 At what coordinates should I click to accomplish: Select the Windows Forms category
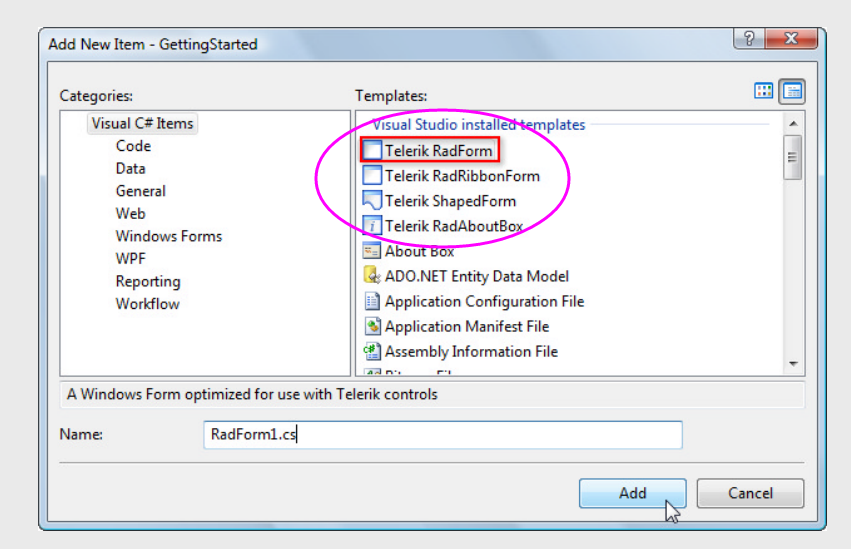pos(169,236)
